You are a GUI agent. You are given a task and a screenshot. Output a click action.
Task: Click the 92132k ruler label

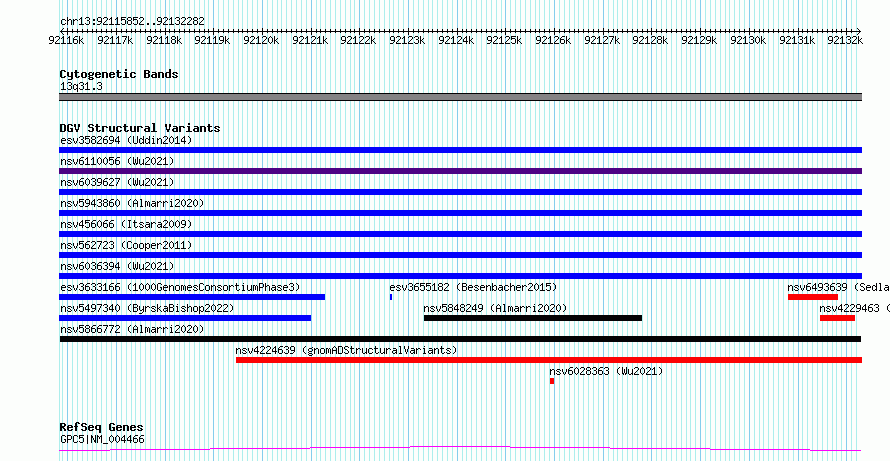845,40
